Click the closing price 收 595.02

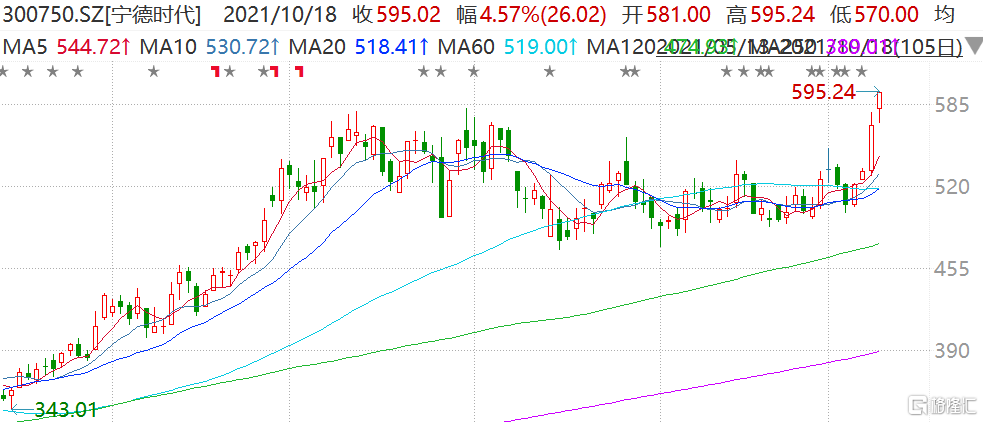[396, 14]
